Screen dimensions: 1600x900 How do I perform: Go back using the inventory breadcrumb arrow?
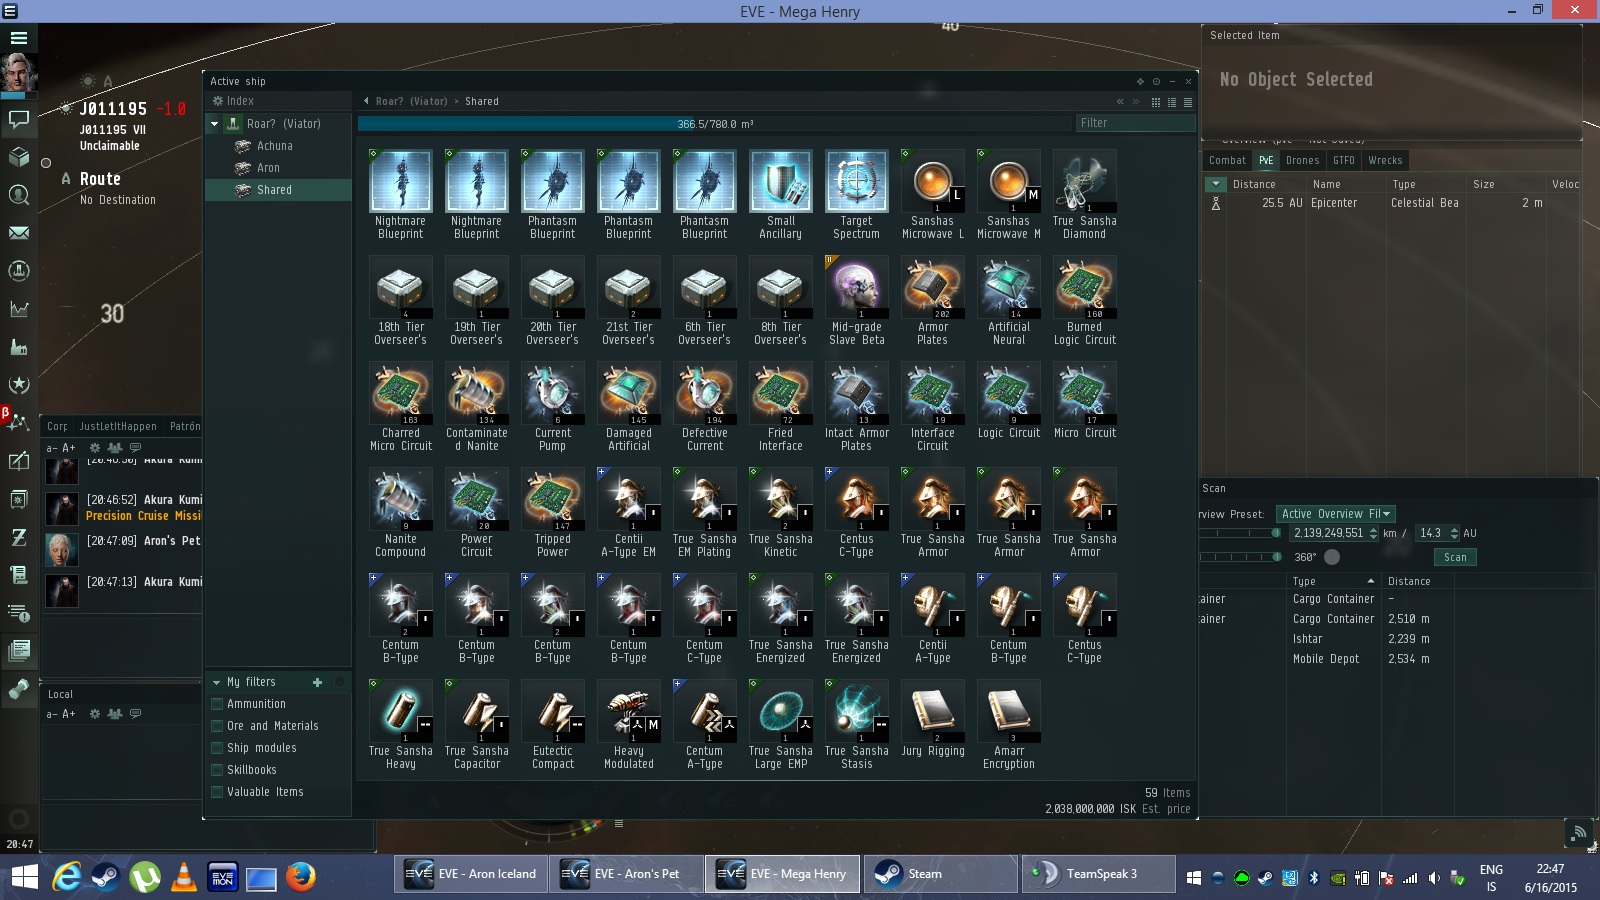[366, 101]
